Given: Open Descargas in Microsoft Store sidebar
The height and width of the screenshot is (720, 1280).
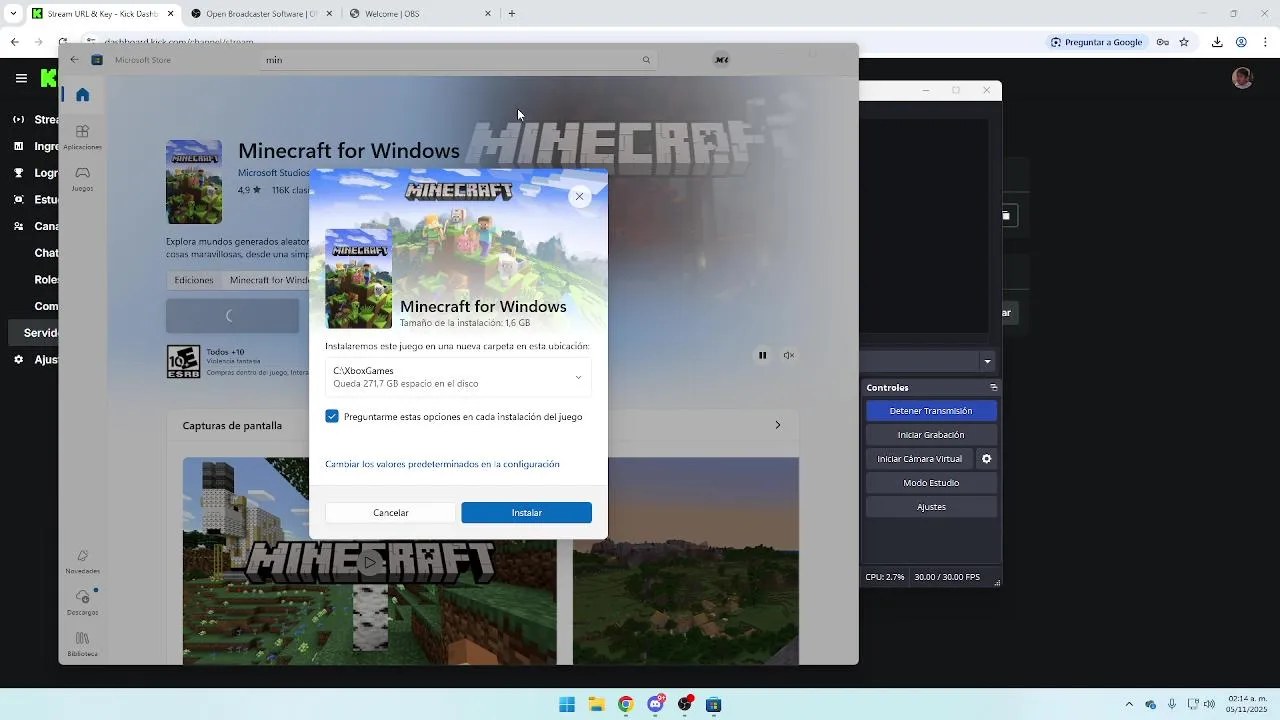Looking at the screenshot, I should pos(82,602).
